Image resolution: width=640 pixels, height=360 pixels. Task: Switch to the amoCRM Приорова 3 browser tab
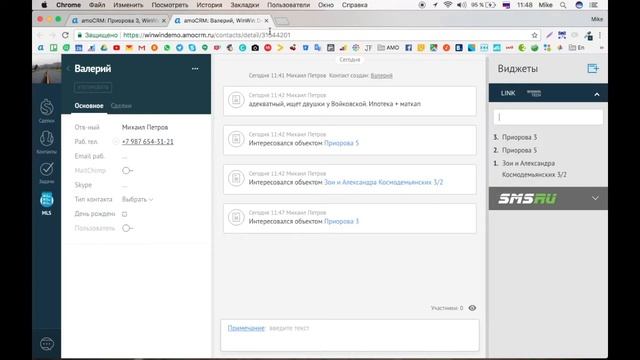coord(119,20)
